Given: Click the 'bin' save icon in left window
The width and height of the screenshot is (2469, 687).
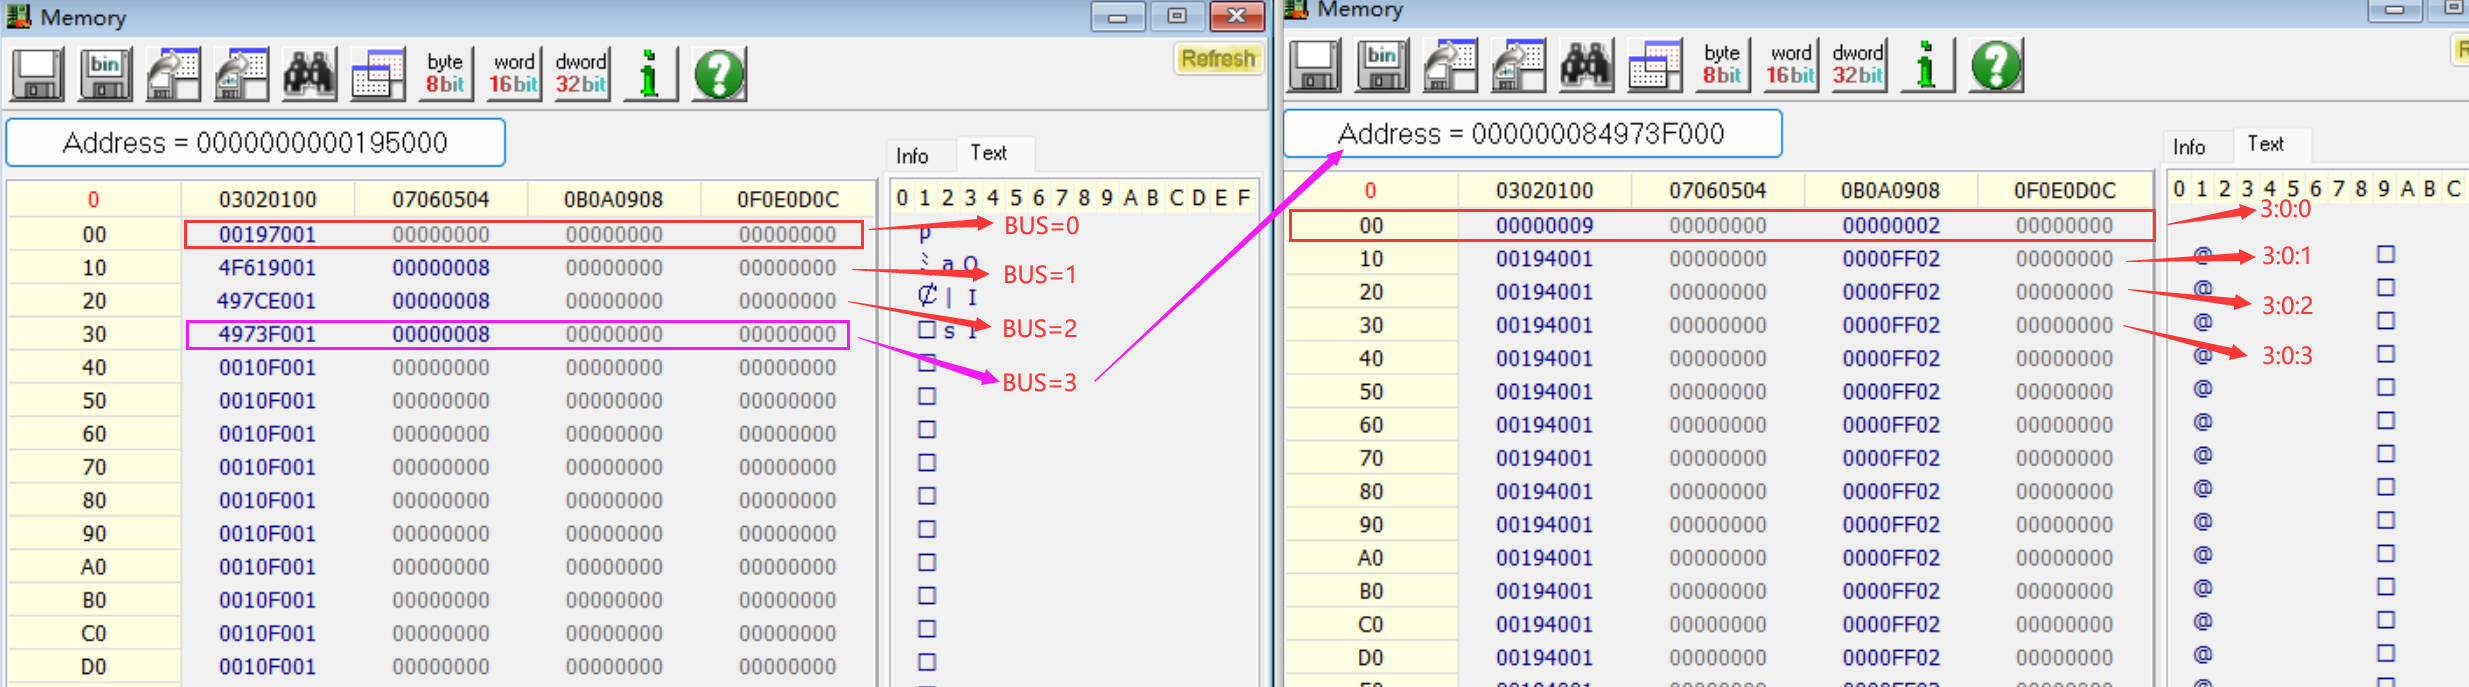Looking at the screenshot, I should (106, 74).
